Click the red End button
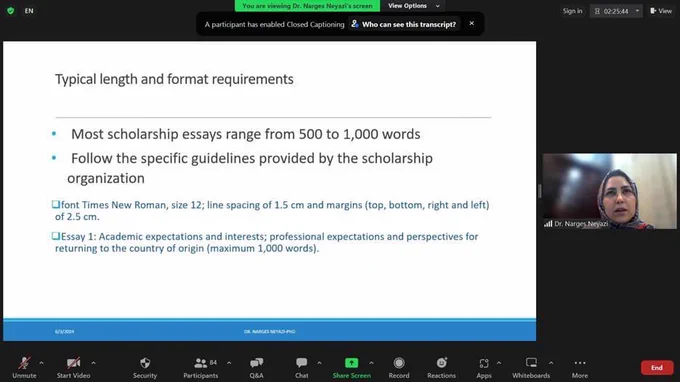 657,368
